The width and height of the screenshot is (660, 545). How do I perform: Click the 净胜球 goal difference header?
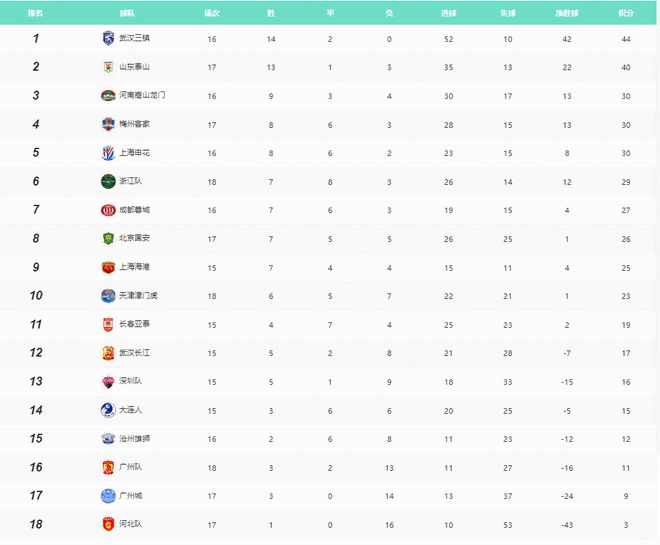pyautogui.click(x=567, y=14)
